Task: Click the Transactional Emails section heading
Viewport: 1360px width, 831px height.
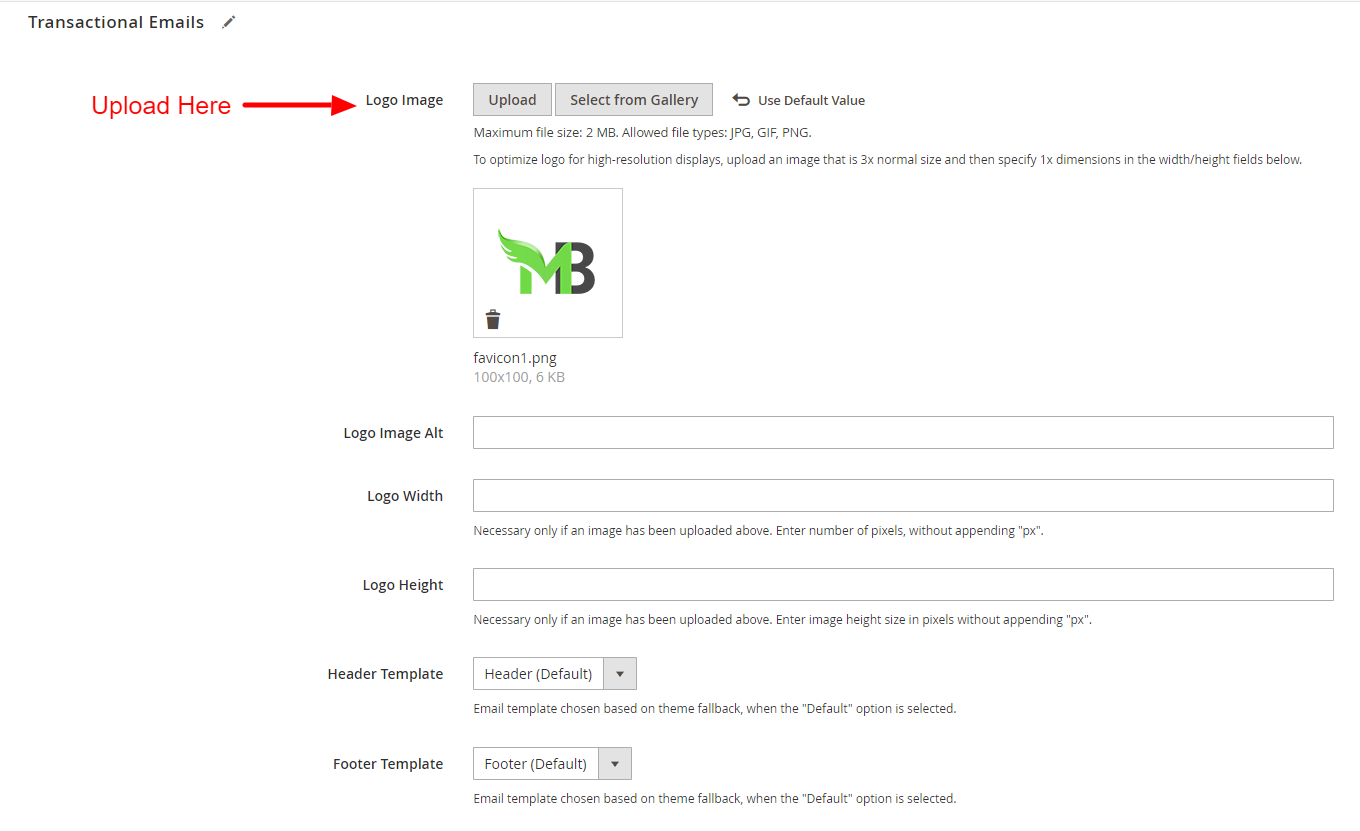Action: click(116, 22)
